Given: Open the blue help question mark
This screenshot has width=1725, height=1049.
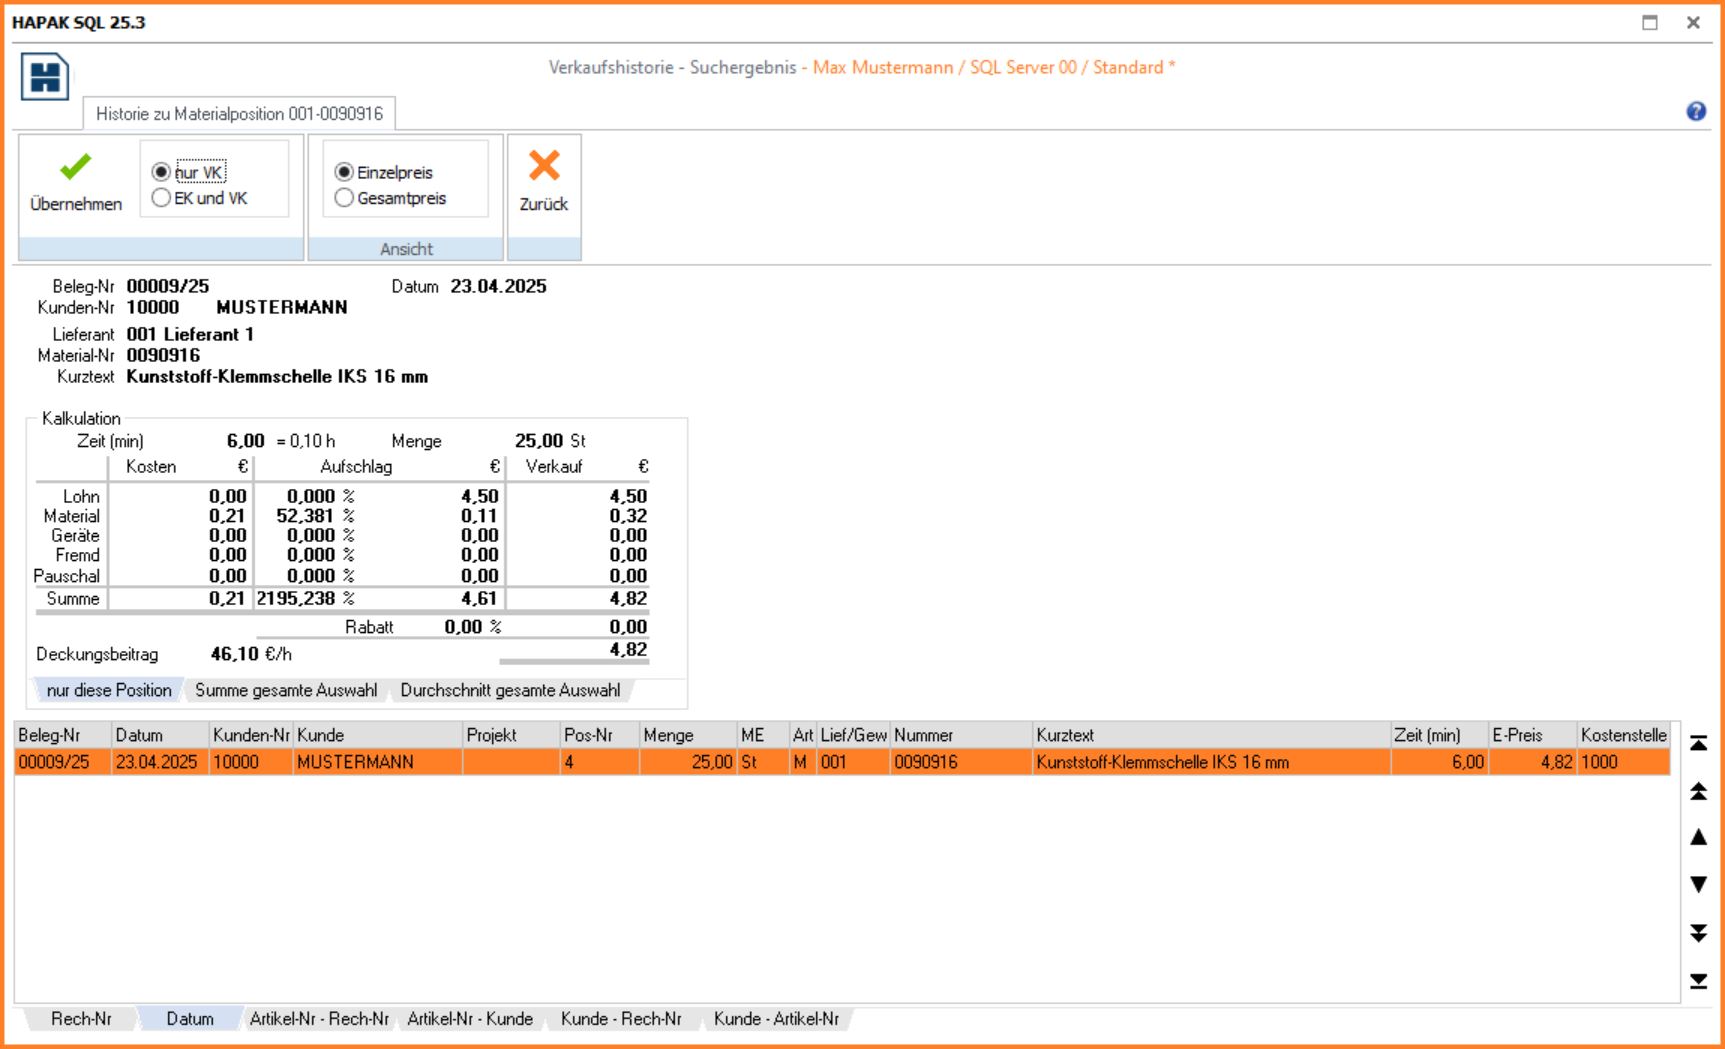Looking at the screenshot, I should tap(1696, 112).
